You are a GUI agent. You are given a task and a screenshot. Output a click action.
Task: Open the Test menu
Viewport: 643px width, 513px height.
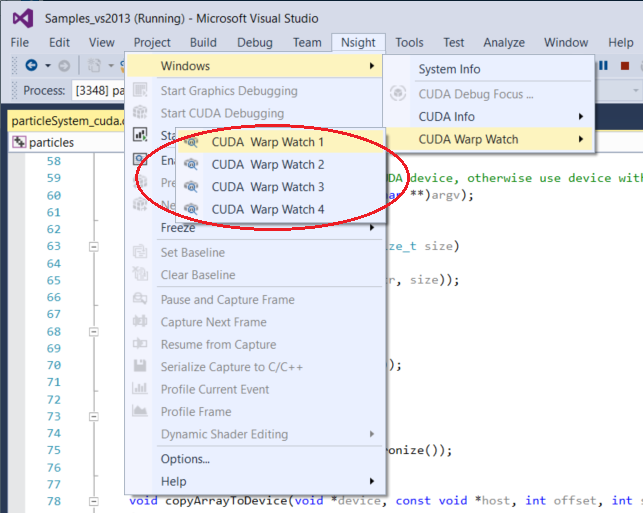pos(454,42)
